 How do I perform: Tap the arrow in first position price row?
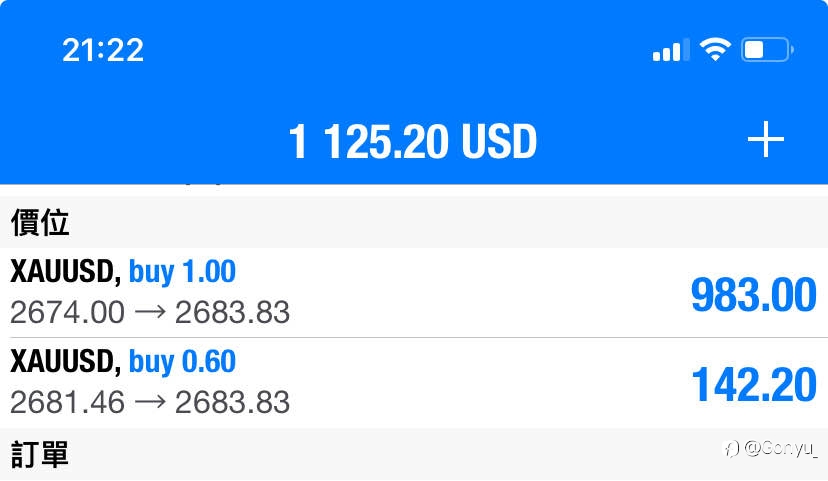pos(150,312)
